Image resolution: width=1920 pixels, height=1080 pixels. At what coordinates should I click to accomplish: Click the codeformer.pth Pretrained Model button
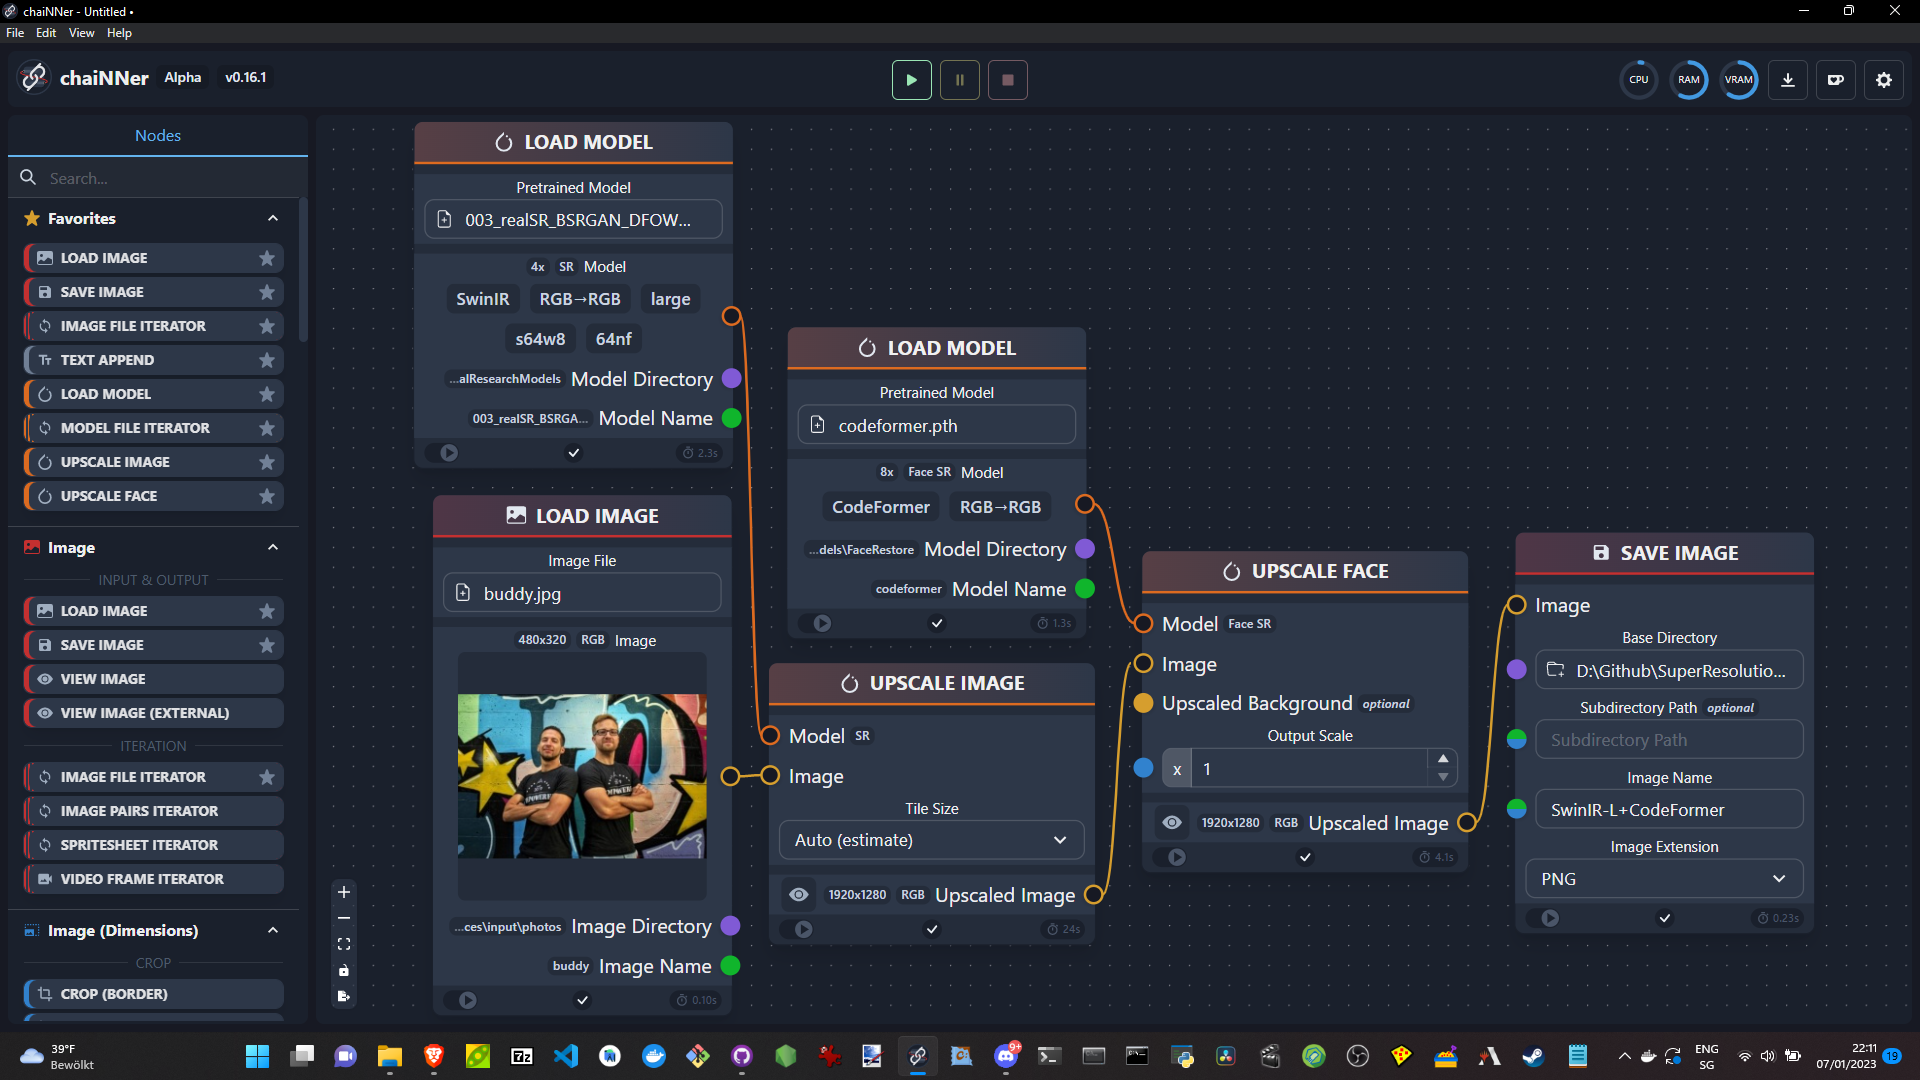tap(935, 425)
